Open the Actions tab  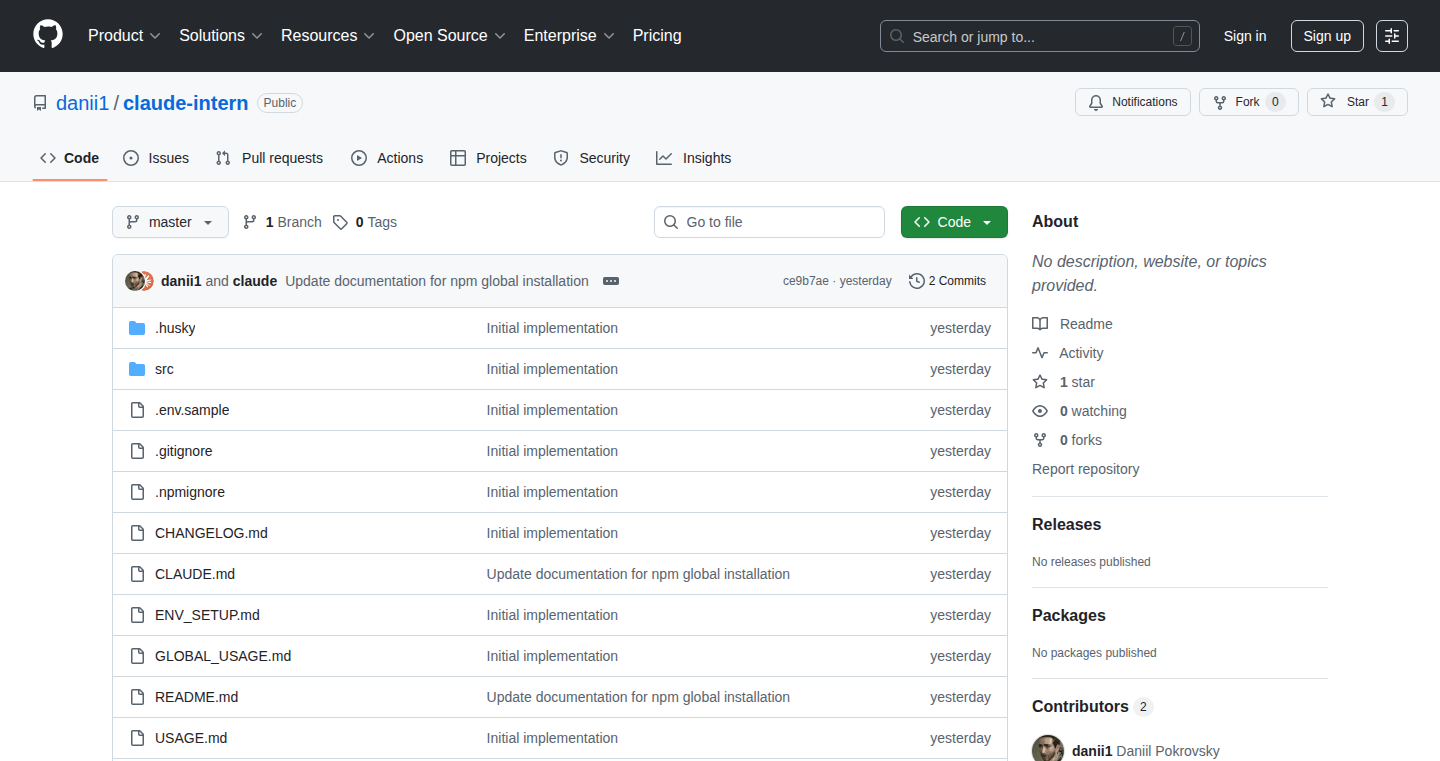387,158
